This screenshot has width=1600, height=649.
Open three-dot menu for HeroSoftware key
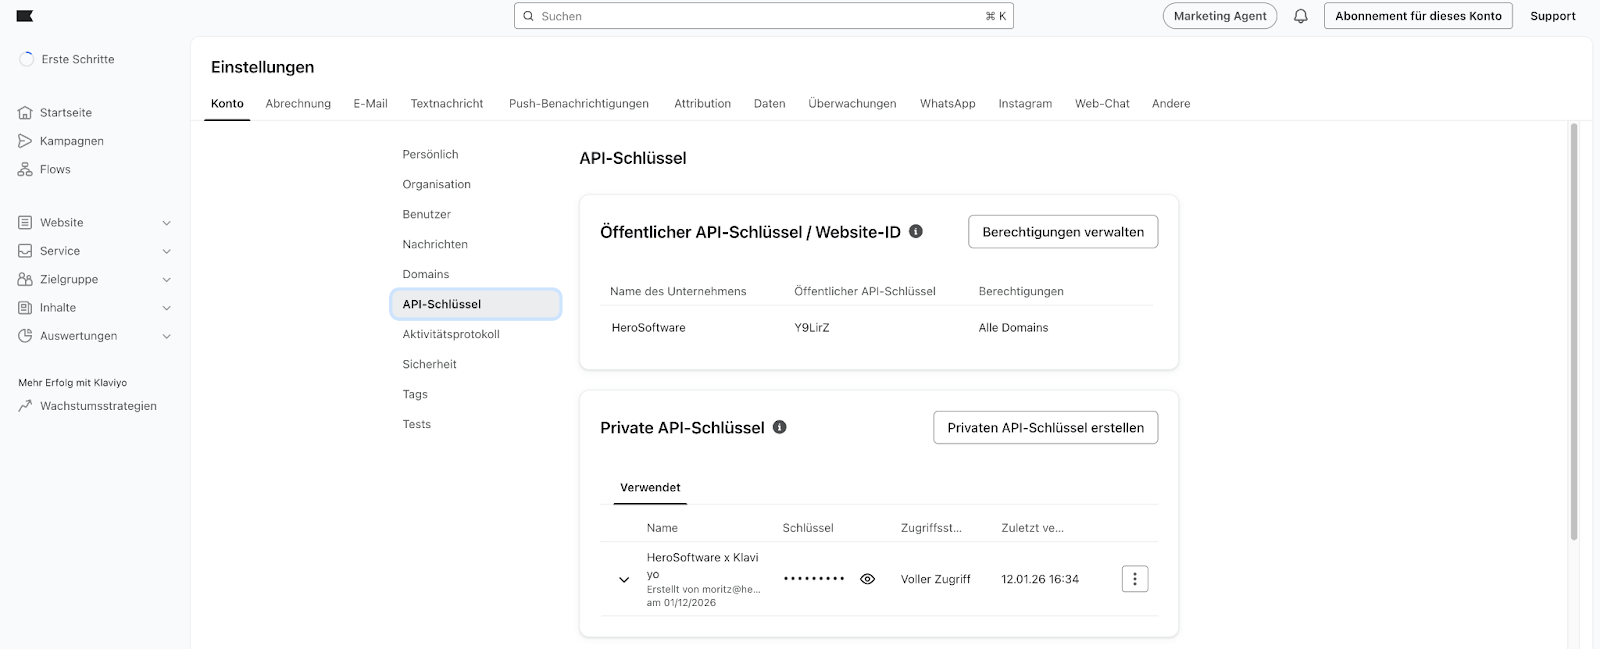click(1135, 579)
